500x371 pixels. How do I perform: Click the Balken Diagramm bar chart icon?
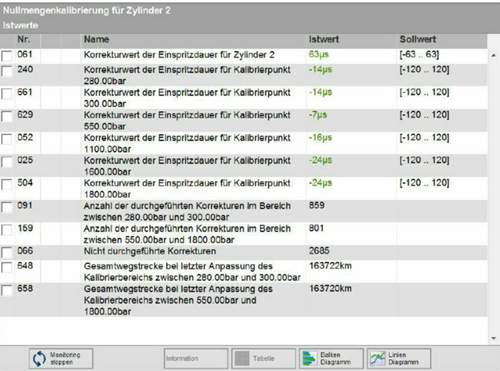tap(309, 359)
